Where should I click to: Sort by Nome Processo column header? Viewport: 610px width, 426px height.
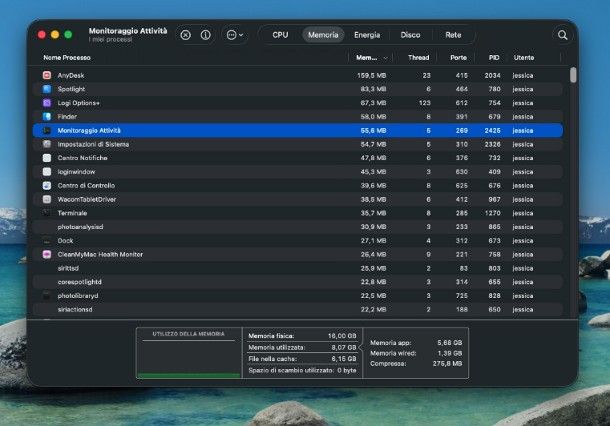tap(67, 58)
